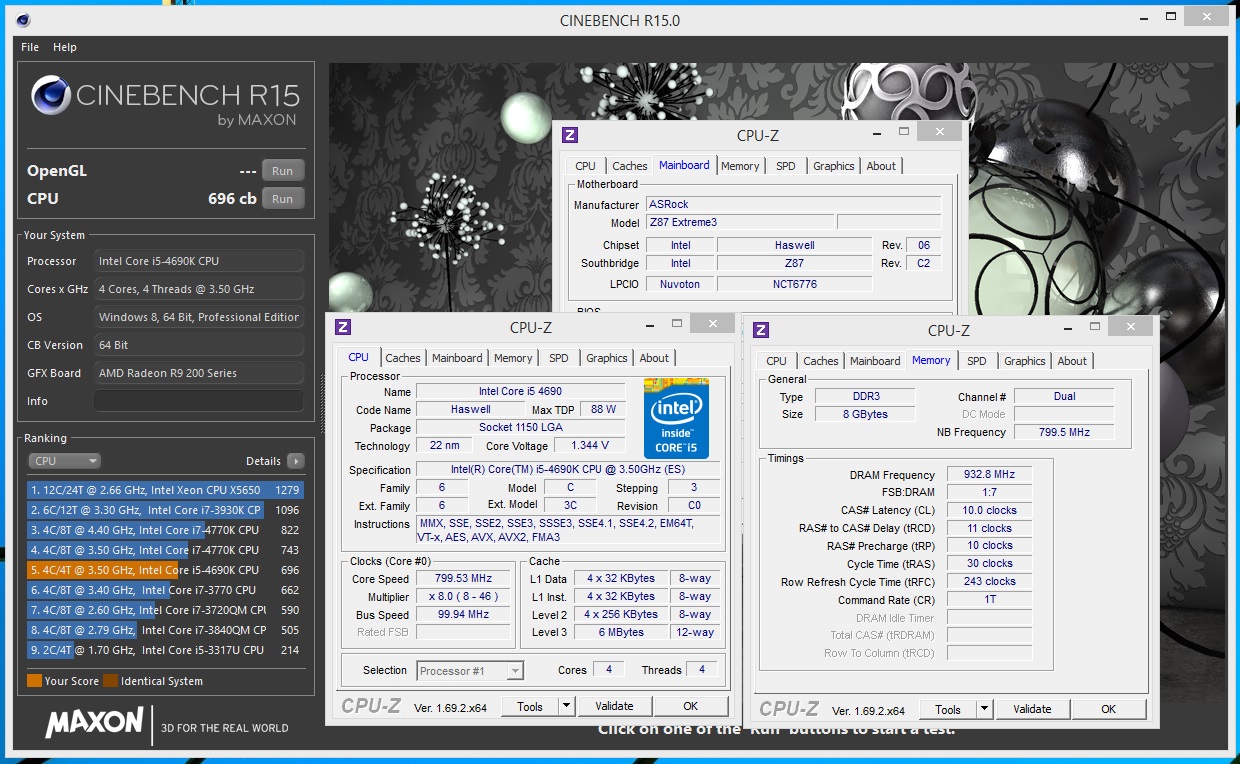Click OK button in CPU window
This screenshot has width=1240, height=764.
pyautogui.click(x=690, y=706)
